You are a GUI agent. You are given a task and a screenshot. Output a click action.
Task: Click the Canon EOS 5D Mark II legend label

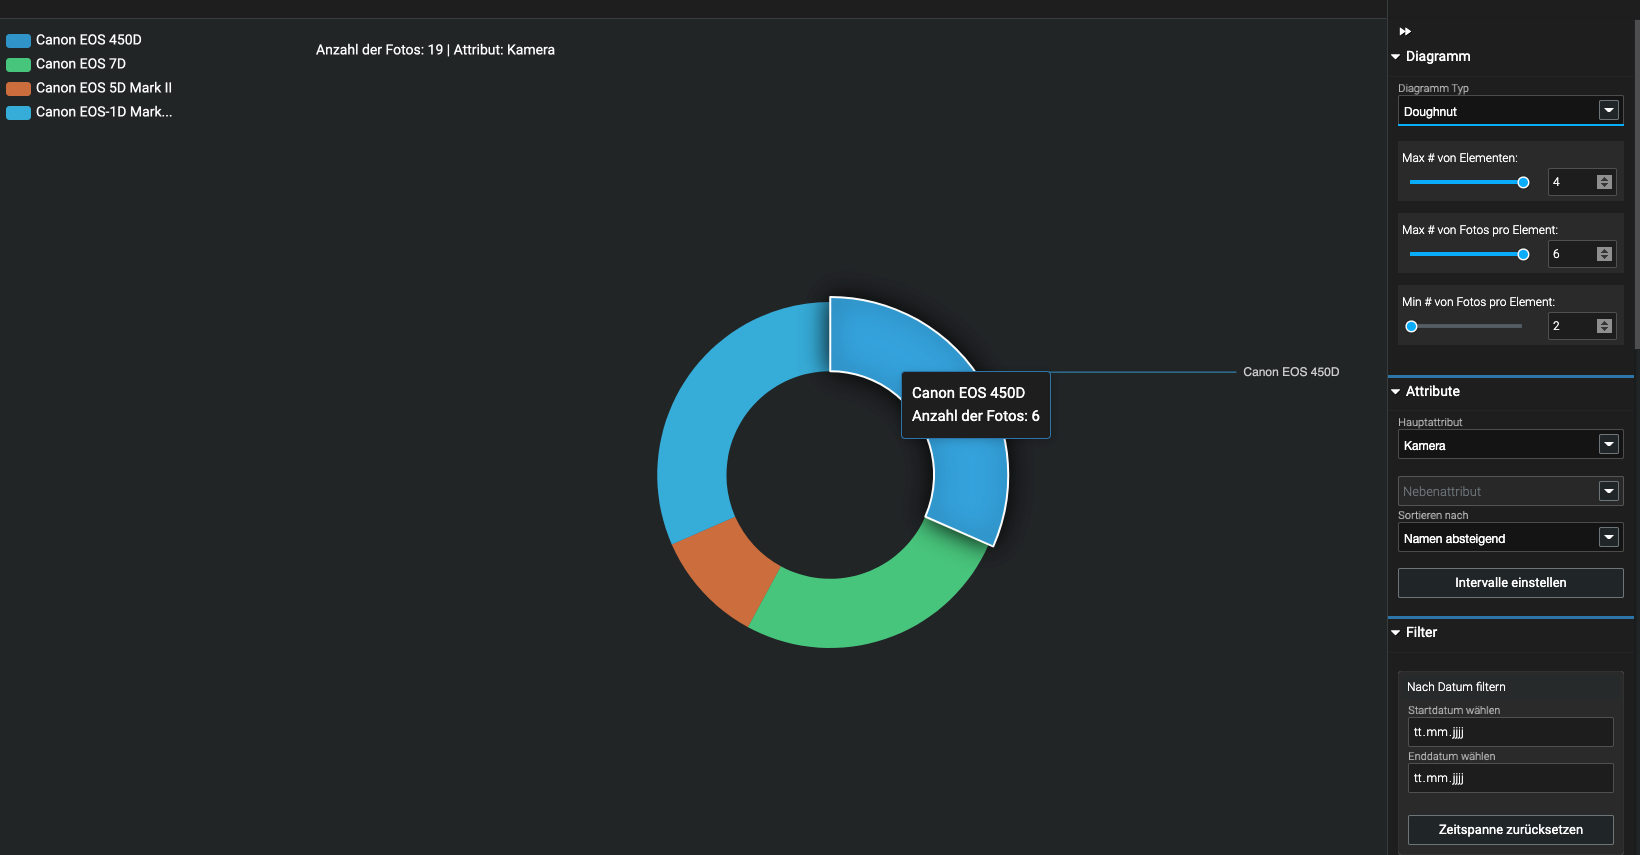104,88
